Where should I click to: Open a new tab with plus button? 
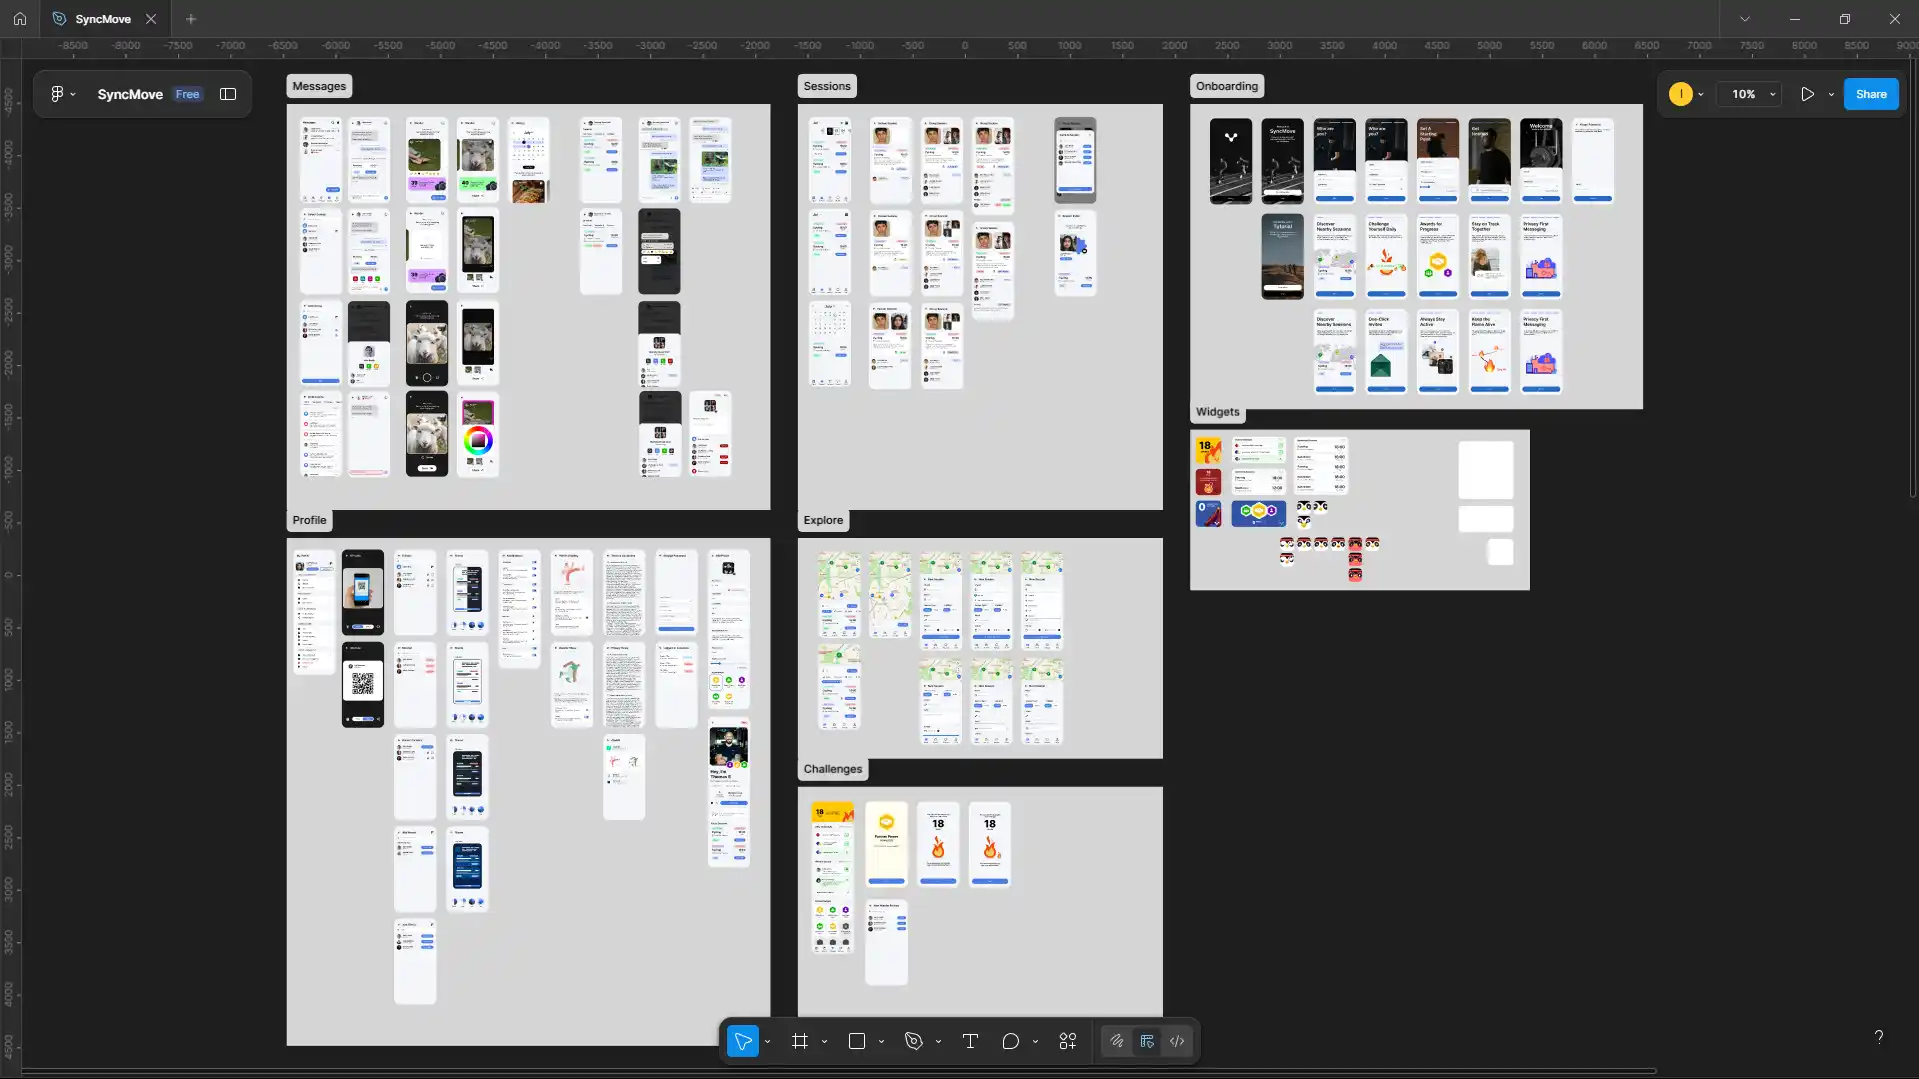pos(191,19)
